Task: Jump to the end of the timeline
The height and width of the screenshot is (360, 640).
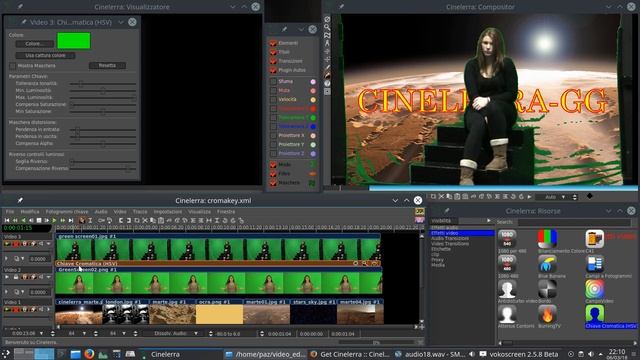Action: point(71,220)
